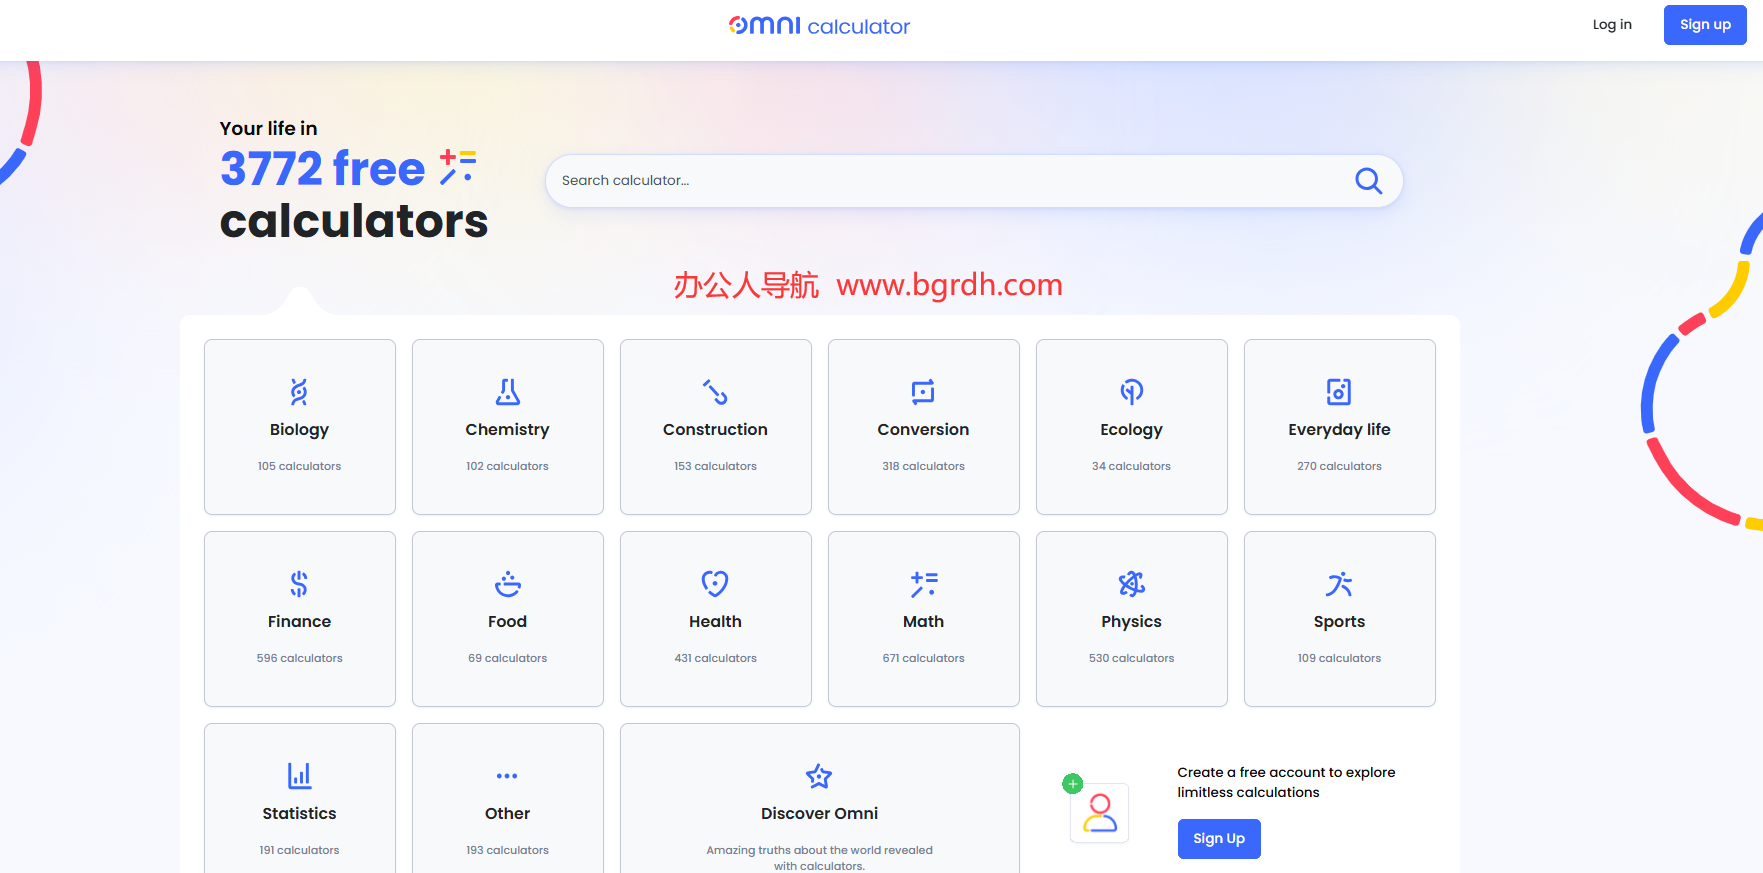
Task: Click the Other three-dots icon
Action: click(x=507, y=776)
